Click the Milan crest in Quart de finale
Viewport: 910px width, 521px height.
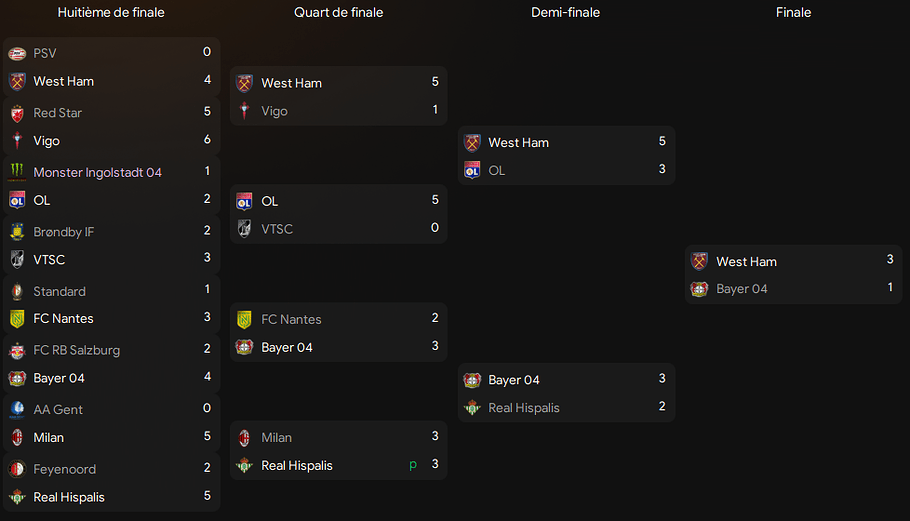(244, 438)
